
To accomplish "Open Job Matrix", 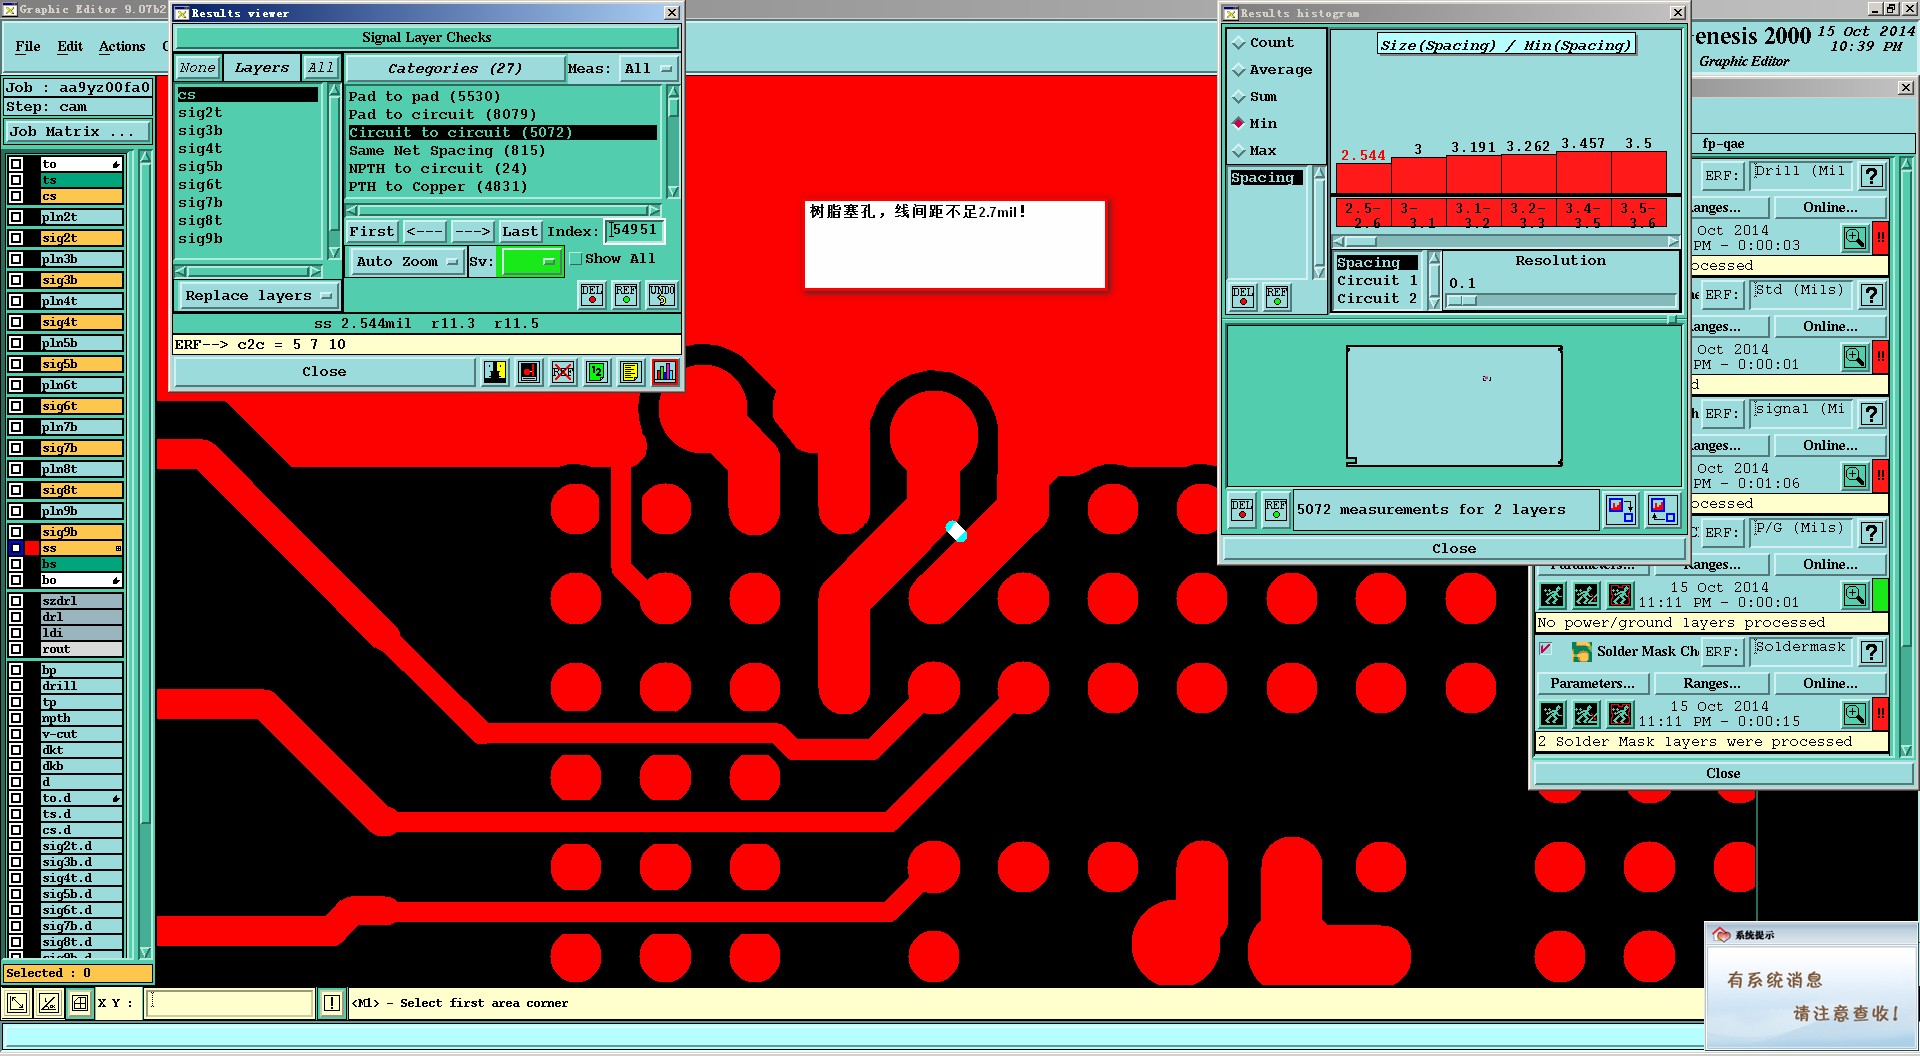I will click(78, 132).
